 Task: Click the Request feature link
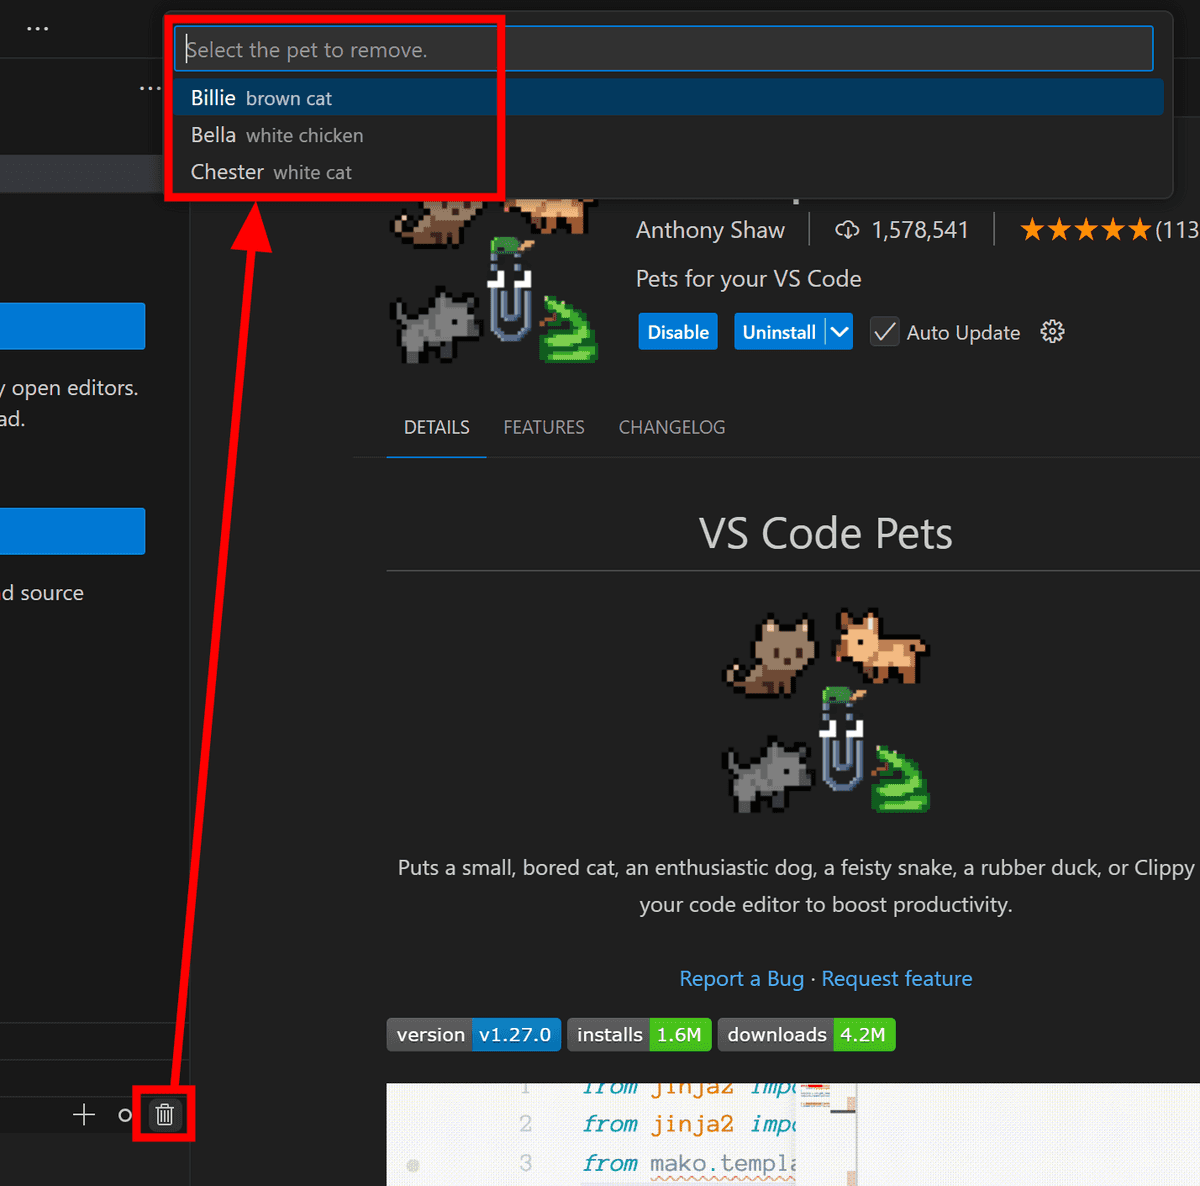click(x=897, y=978)
